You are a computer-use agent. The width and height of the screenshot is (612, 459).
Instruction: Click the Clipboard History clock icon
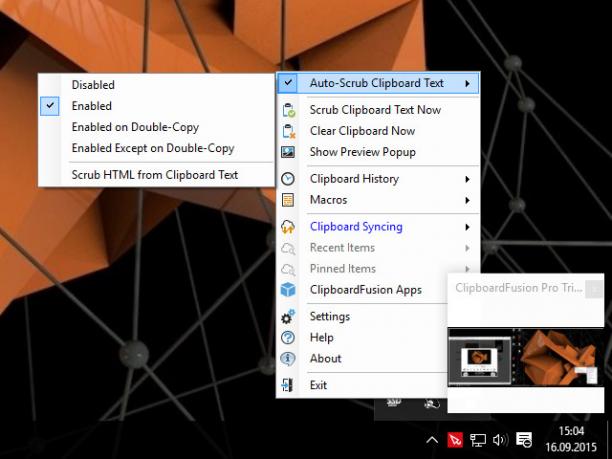pyautogui.click(x=288, y=179)
